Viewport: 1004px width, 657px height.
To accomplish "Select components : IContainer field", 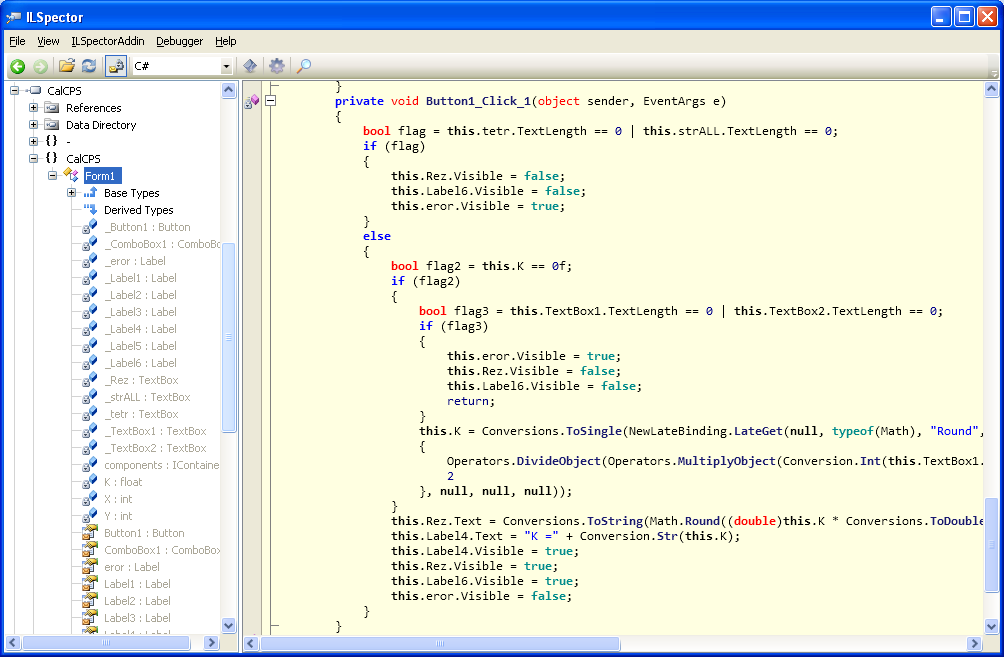I will coord(162,465).
